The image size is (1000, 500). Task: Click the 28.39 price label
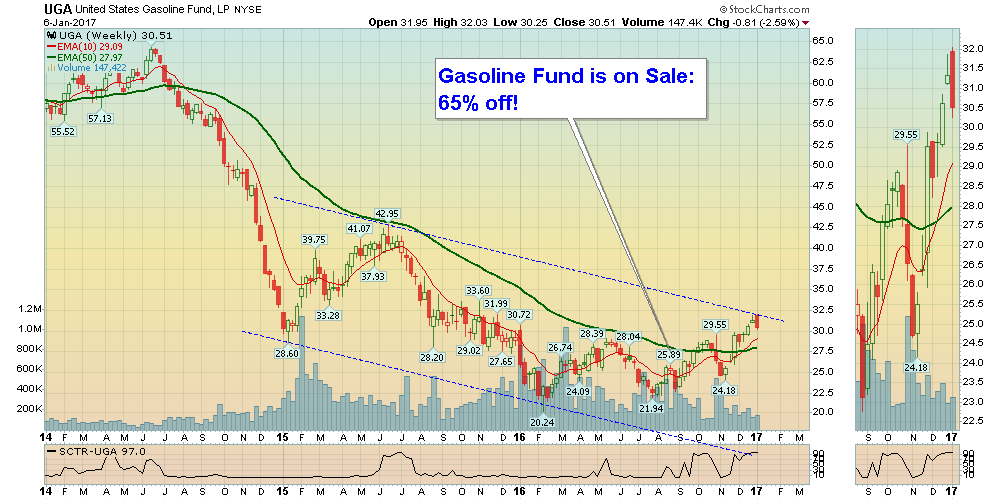592,334
